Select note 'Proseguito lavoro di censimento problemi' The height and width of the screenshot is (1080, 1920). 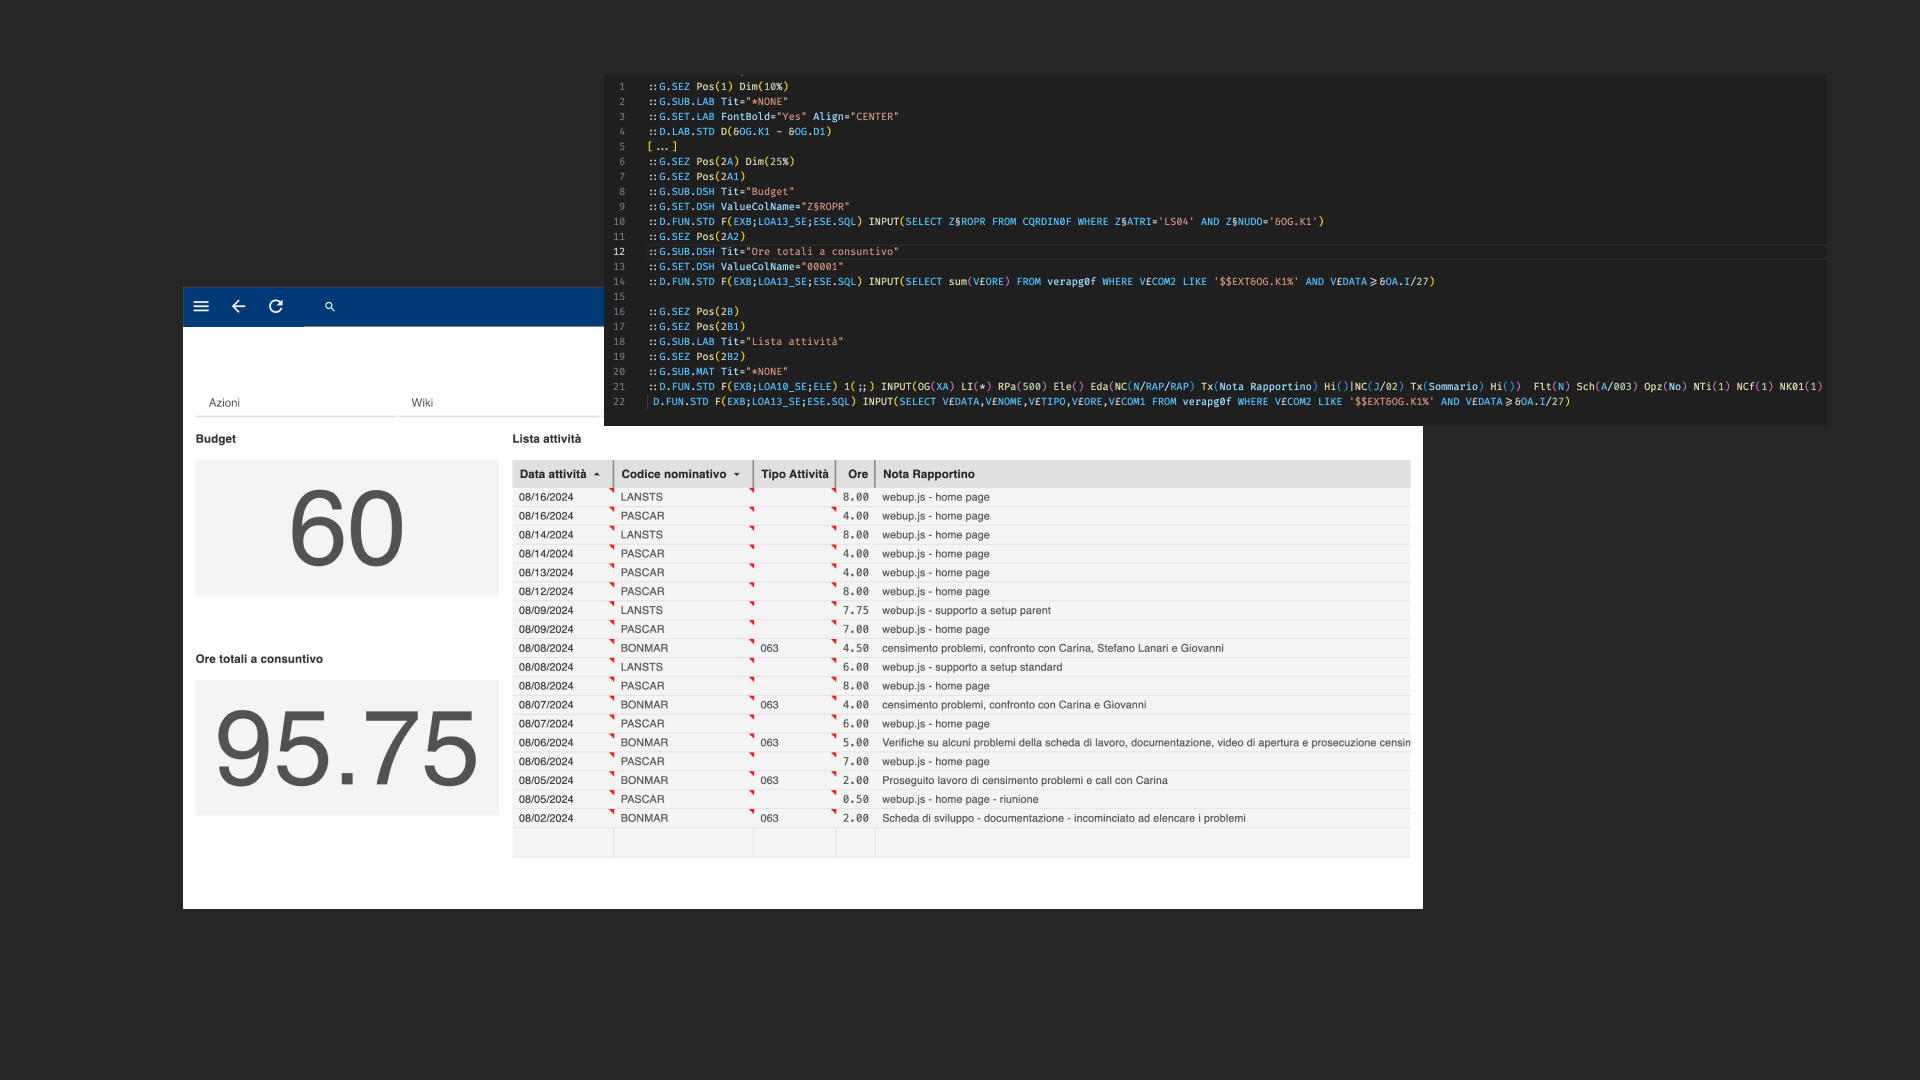point(1025,781)
